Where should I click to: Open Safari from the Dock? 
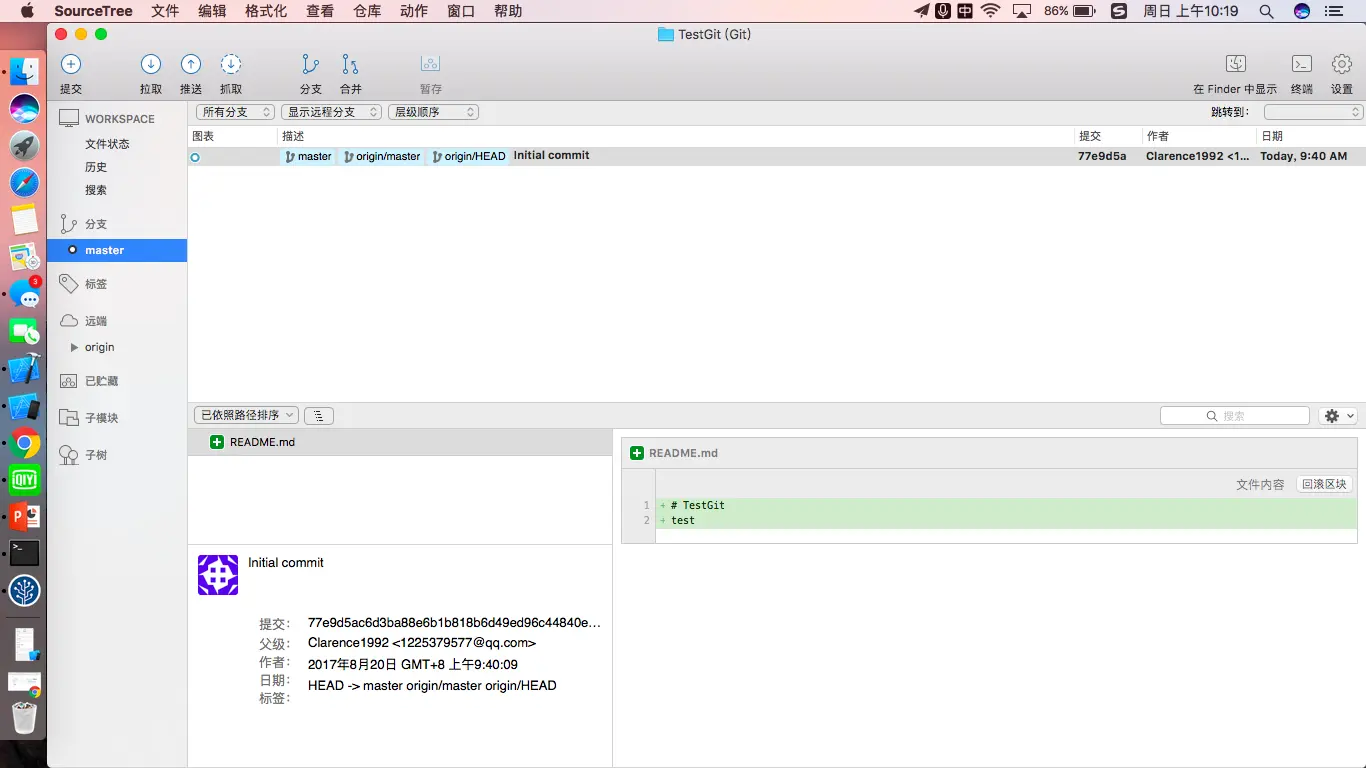tap(25, 182)
